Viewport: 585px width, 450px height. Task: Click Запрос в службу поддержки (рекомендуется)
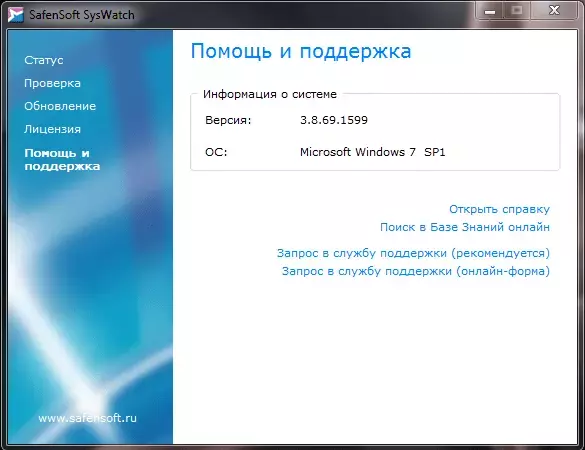click(x=413, y=253)
